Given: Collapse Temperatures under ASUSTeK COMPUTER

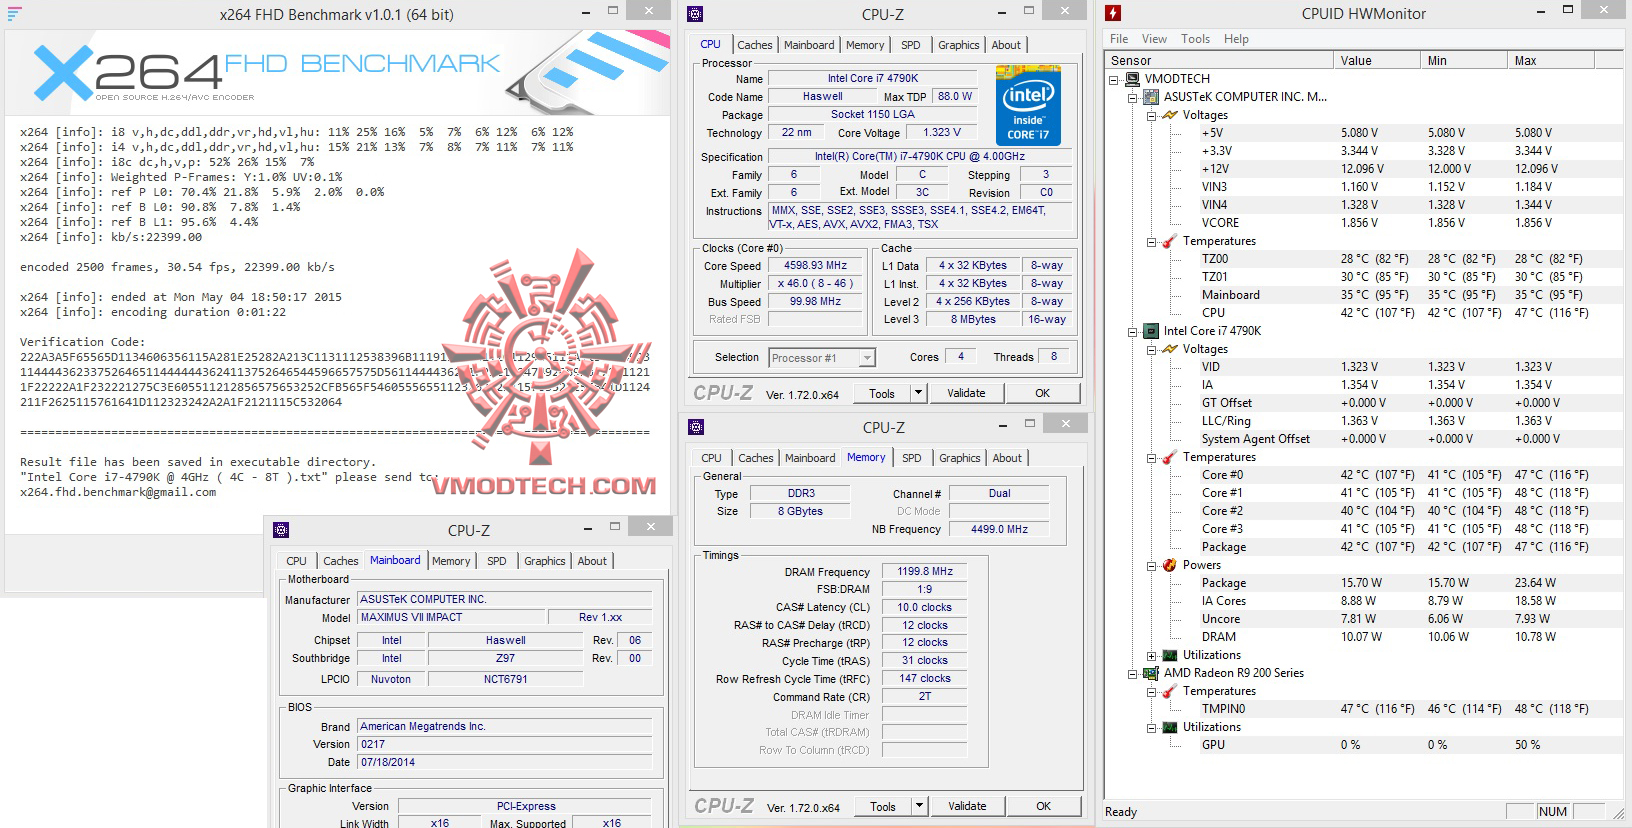Looking at the screenshot, I should [1152, 241].
